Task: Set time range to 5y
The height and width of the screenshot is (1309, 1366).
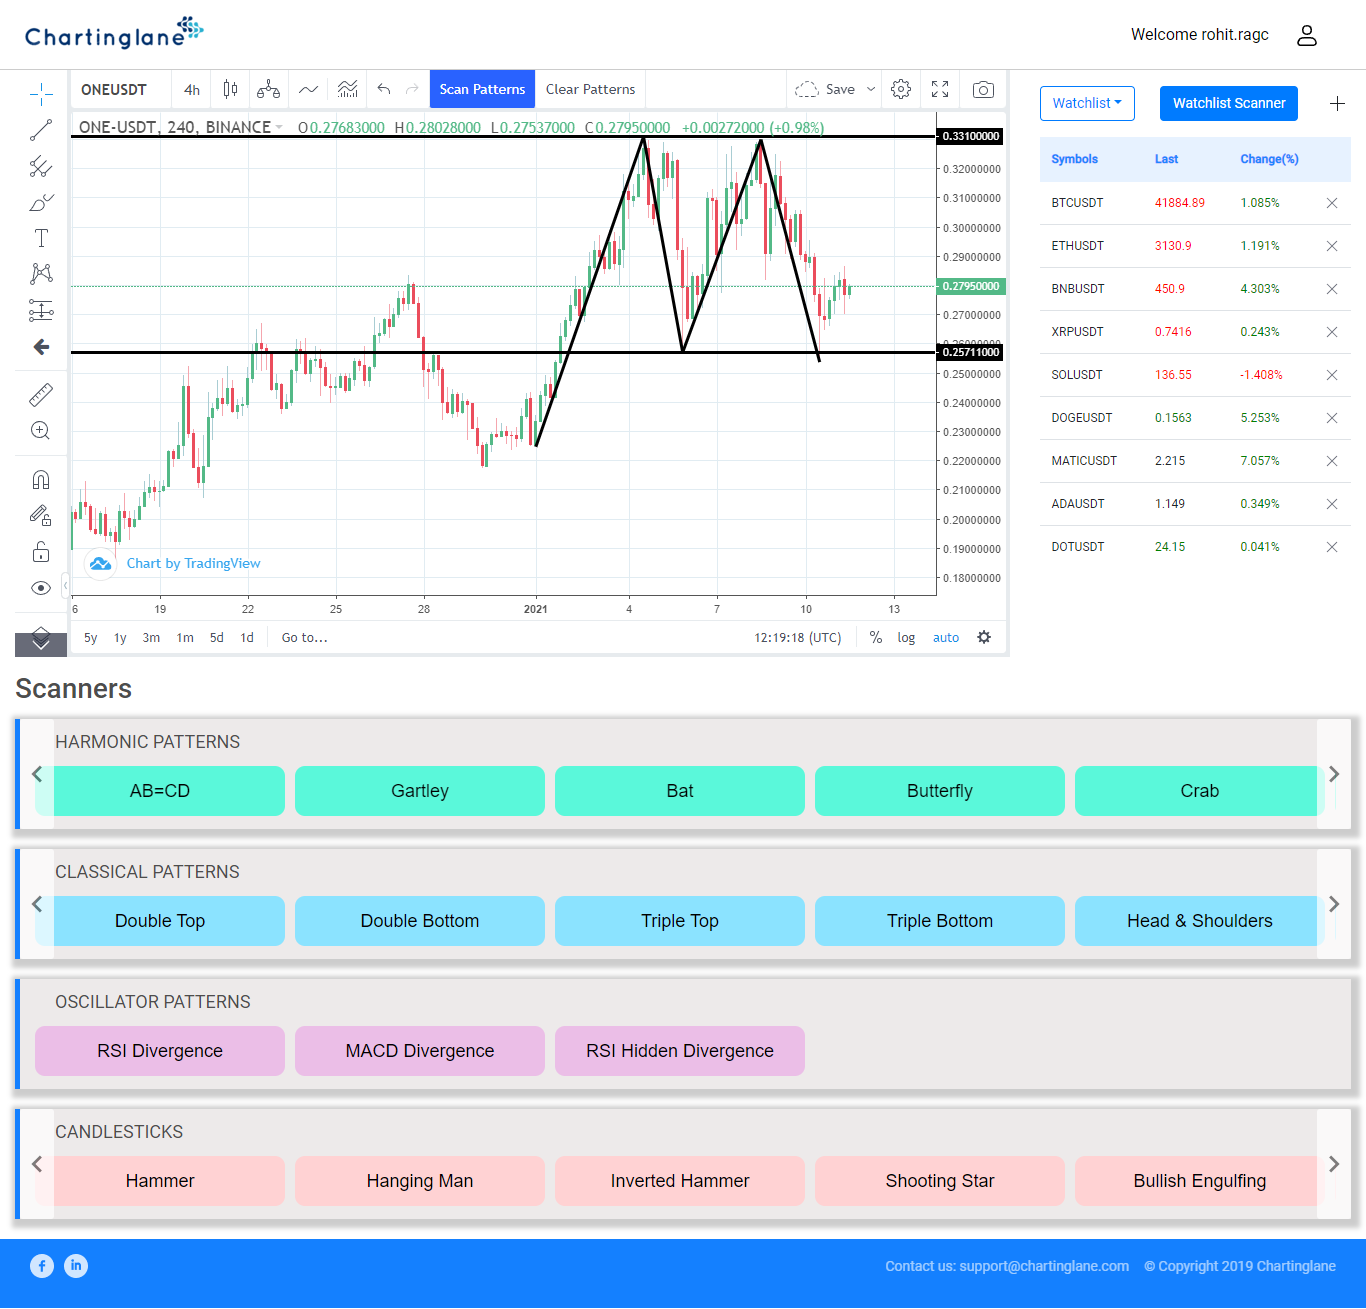Action: pyautogui.click(x=91, y=637)
